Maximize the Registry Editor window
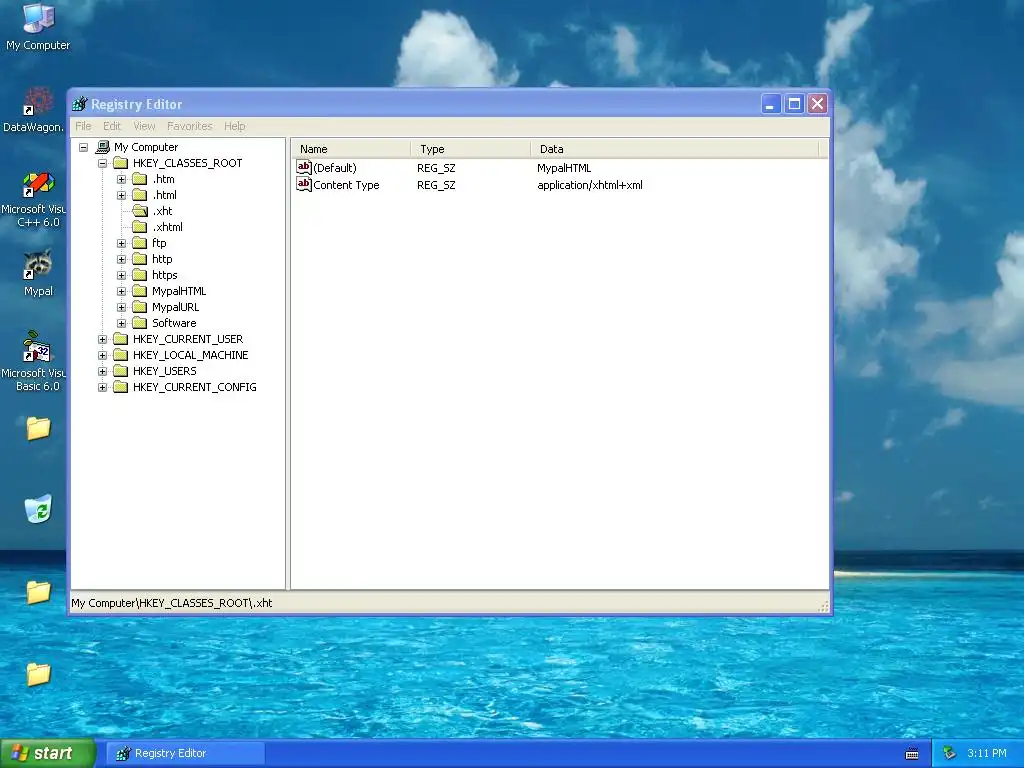 (x=794, y=104)
